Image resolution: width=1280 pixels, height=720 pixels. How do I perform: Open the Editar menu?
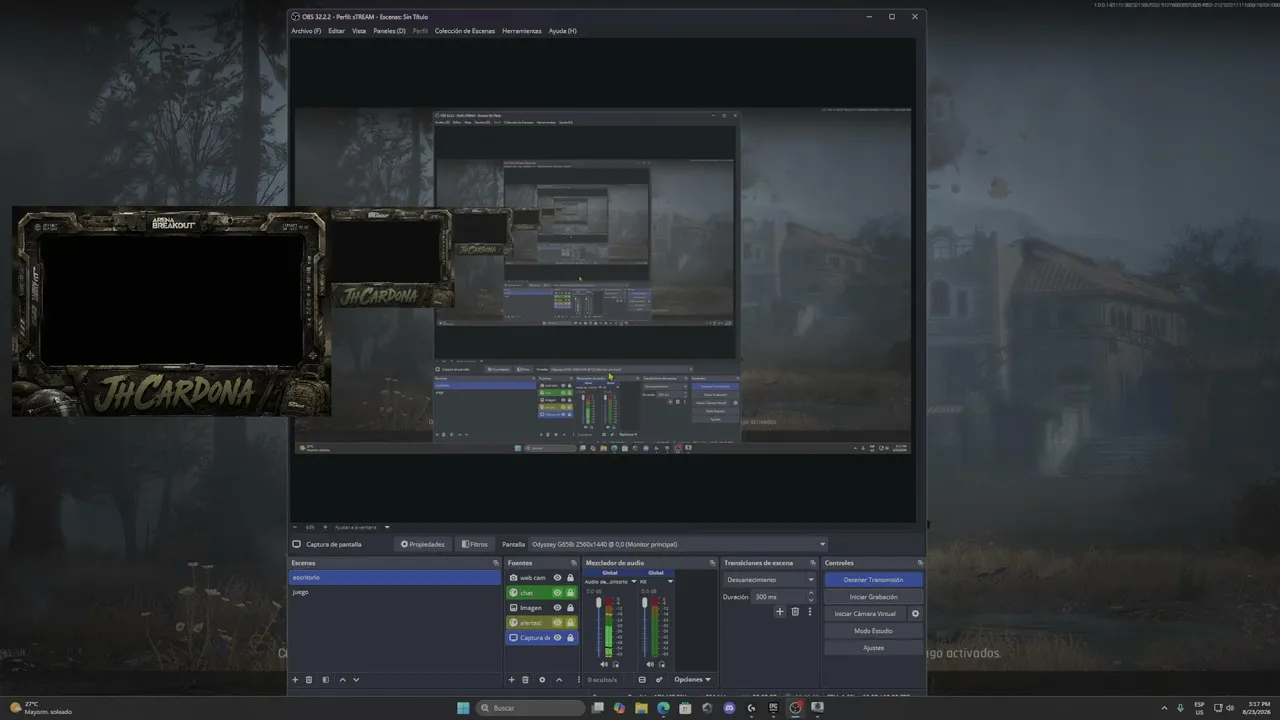pos(336,31)
